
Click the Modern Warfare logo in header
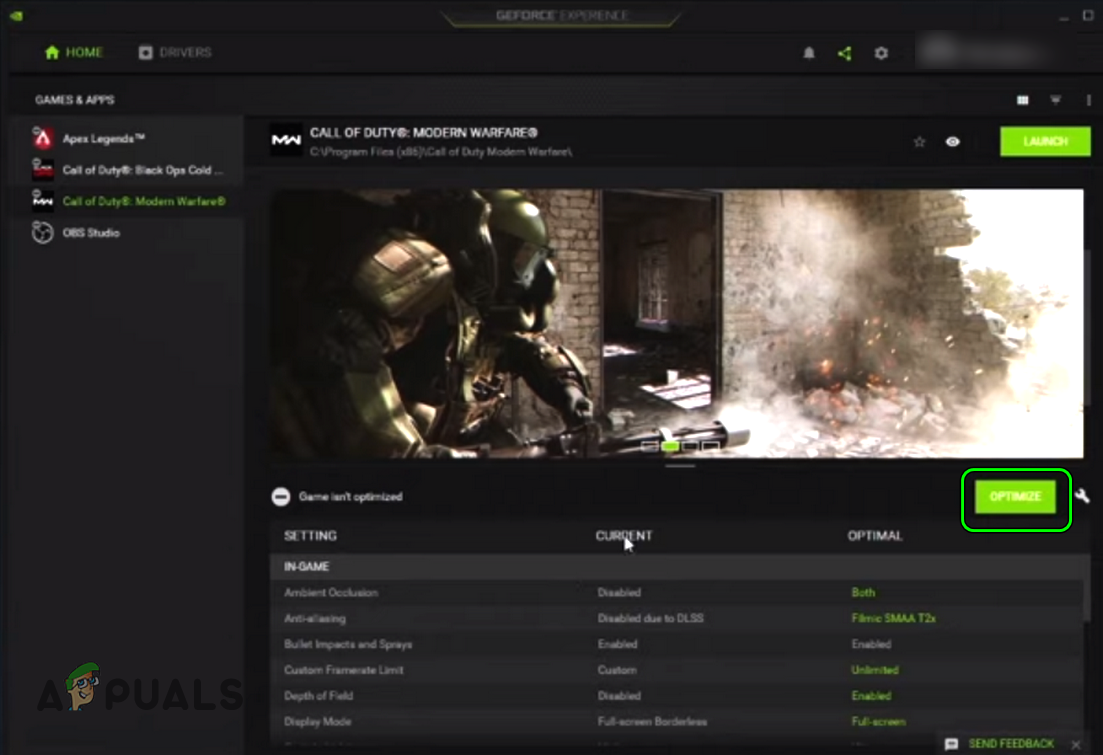(286, 140)
